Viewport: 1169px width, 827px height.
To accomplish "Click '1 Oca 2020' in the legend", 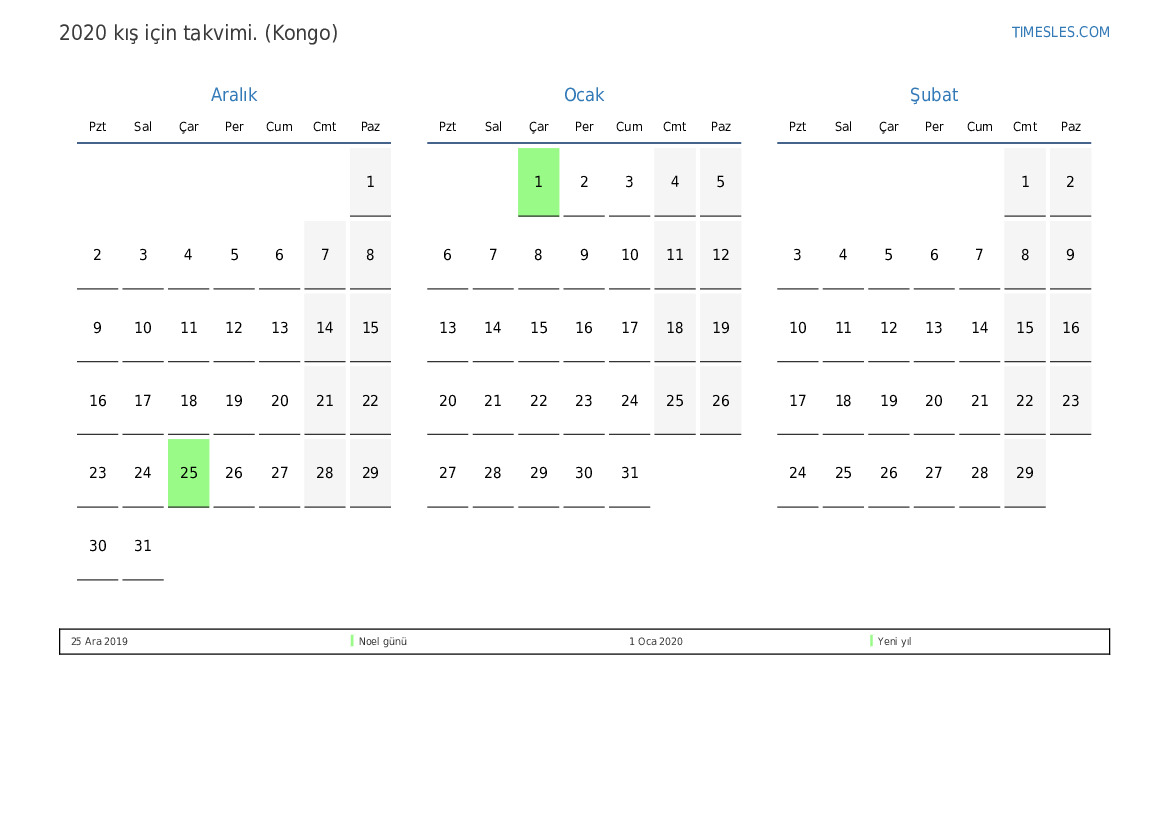I will click(x=655, y=641).
